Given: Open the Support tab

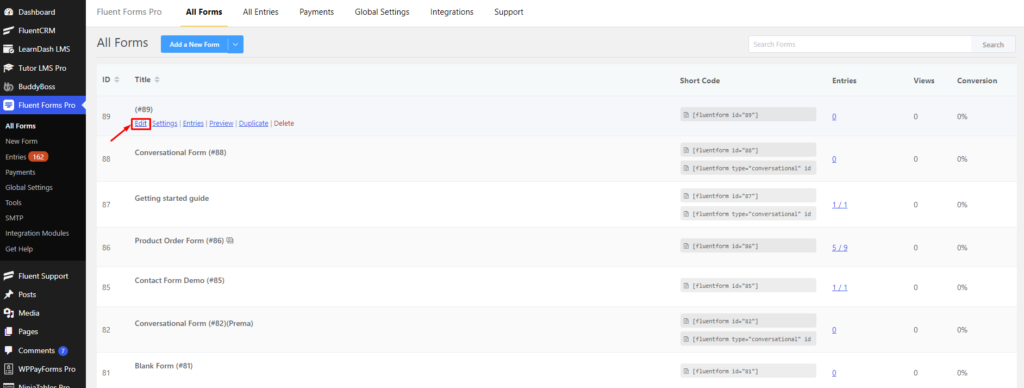Looking at the screenshot, I should point(509,12).
